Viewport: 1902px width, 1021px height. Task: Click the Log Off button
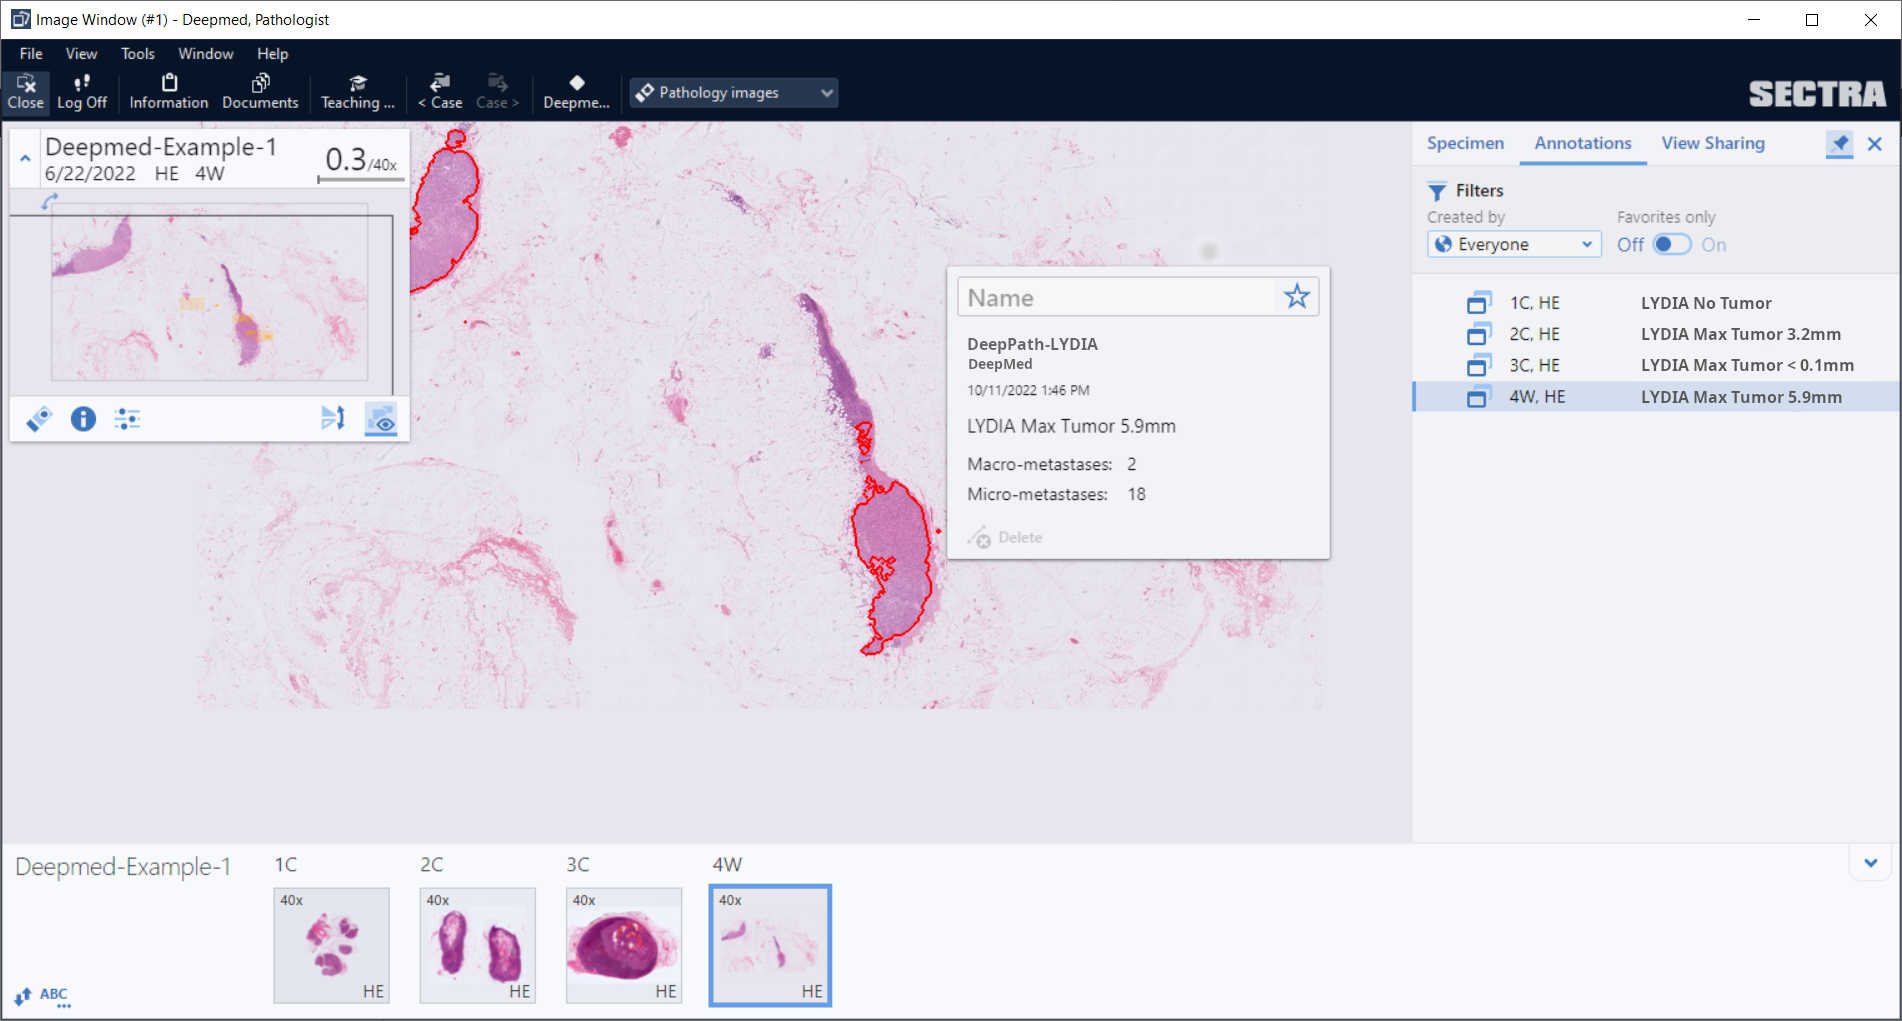pyautogui.click(x=82, y=91)
